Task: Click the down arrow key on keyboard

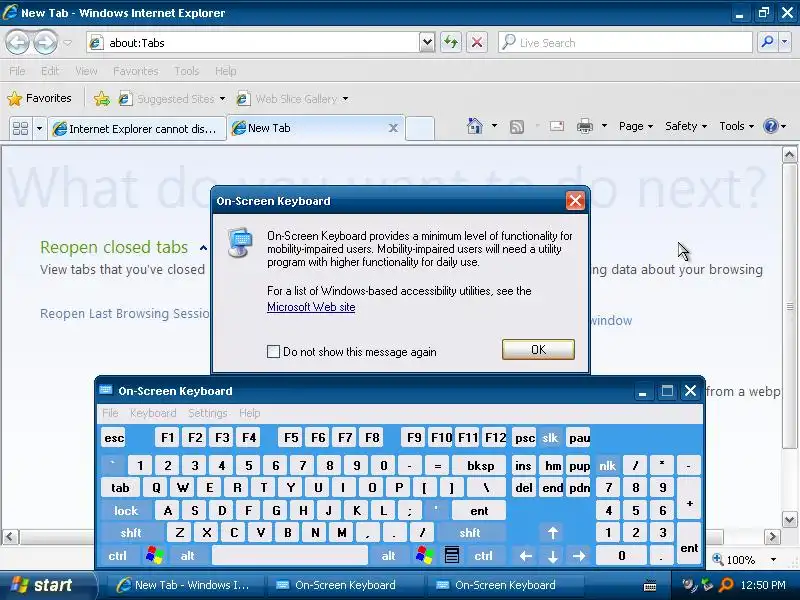Action: (553, 556)
